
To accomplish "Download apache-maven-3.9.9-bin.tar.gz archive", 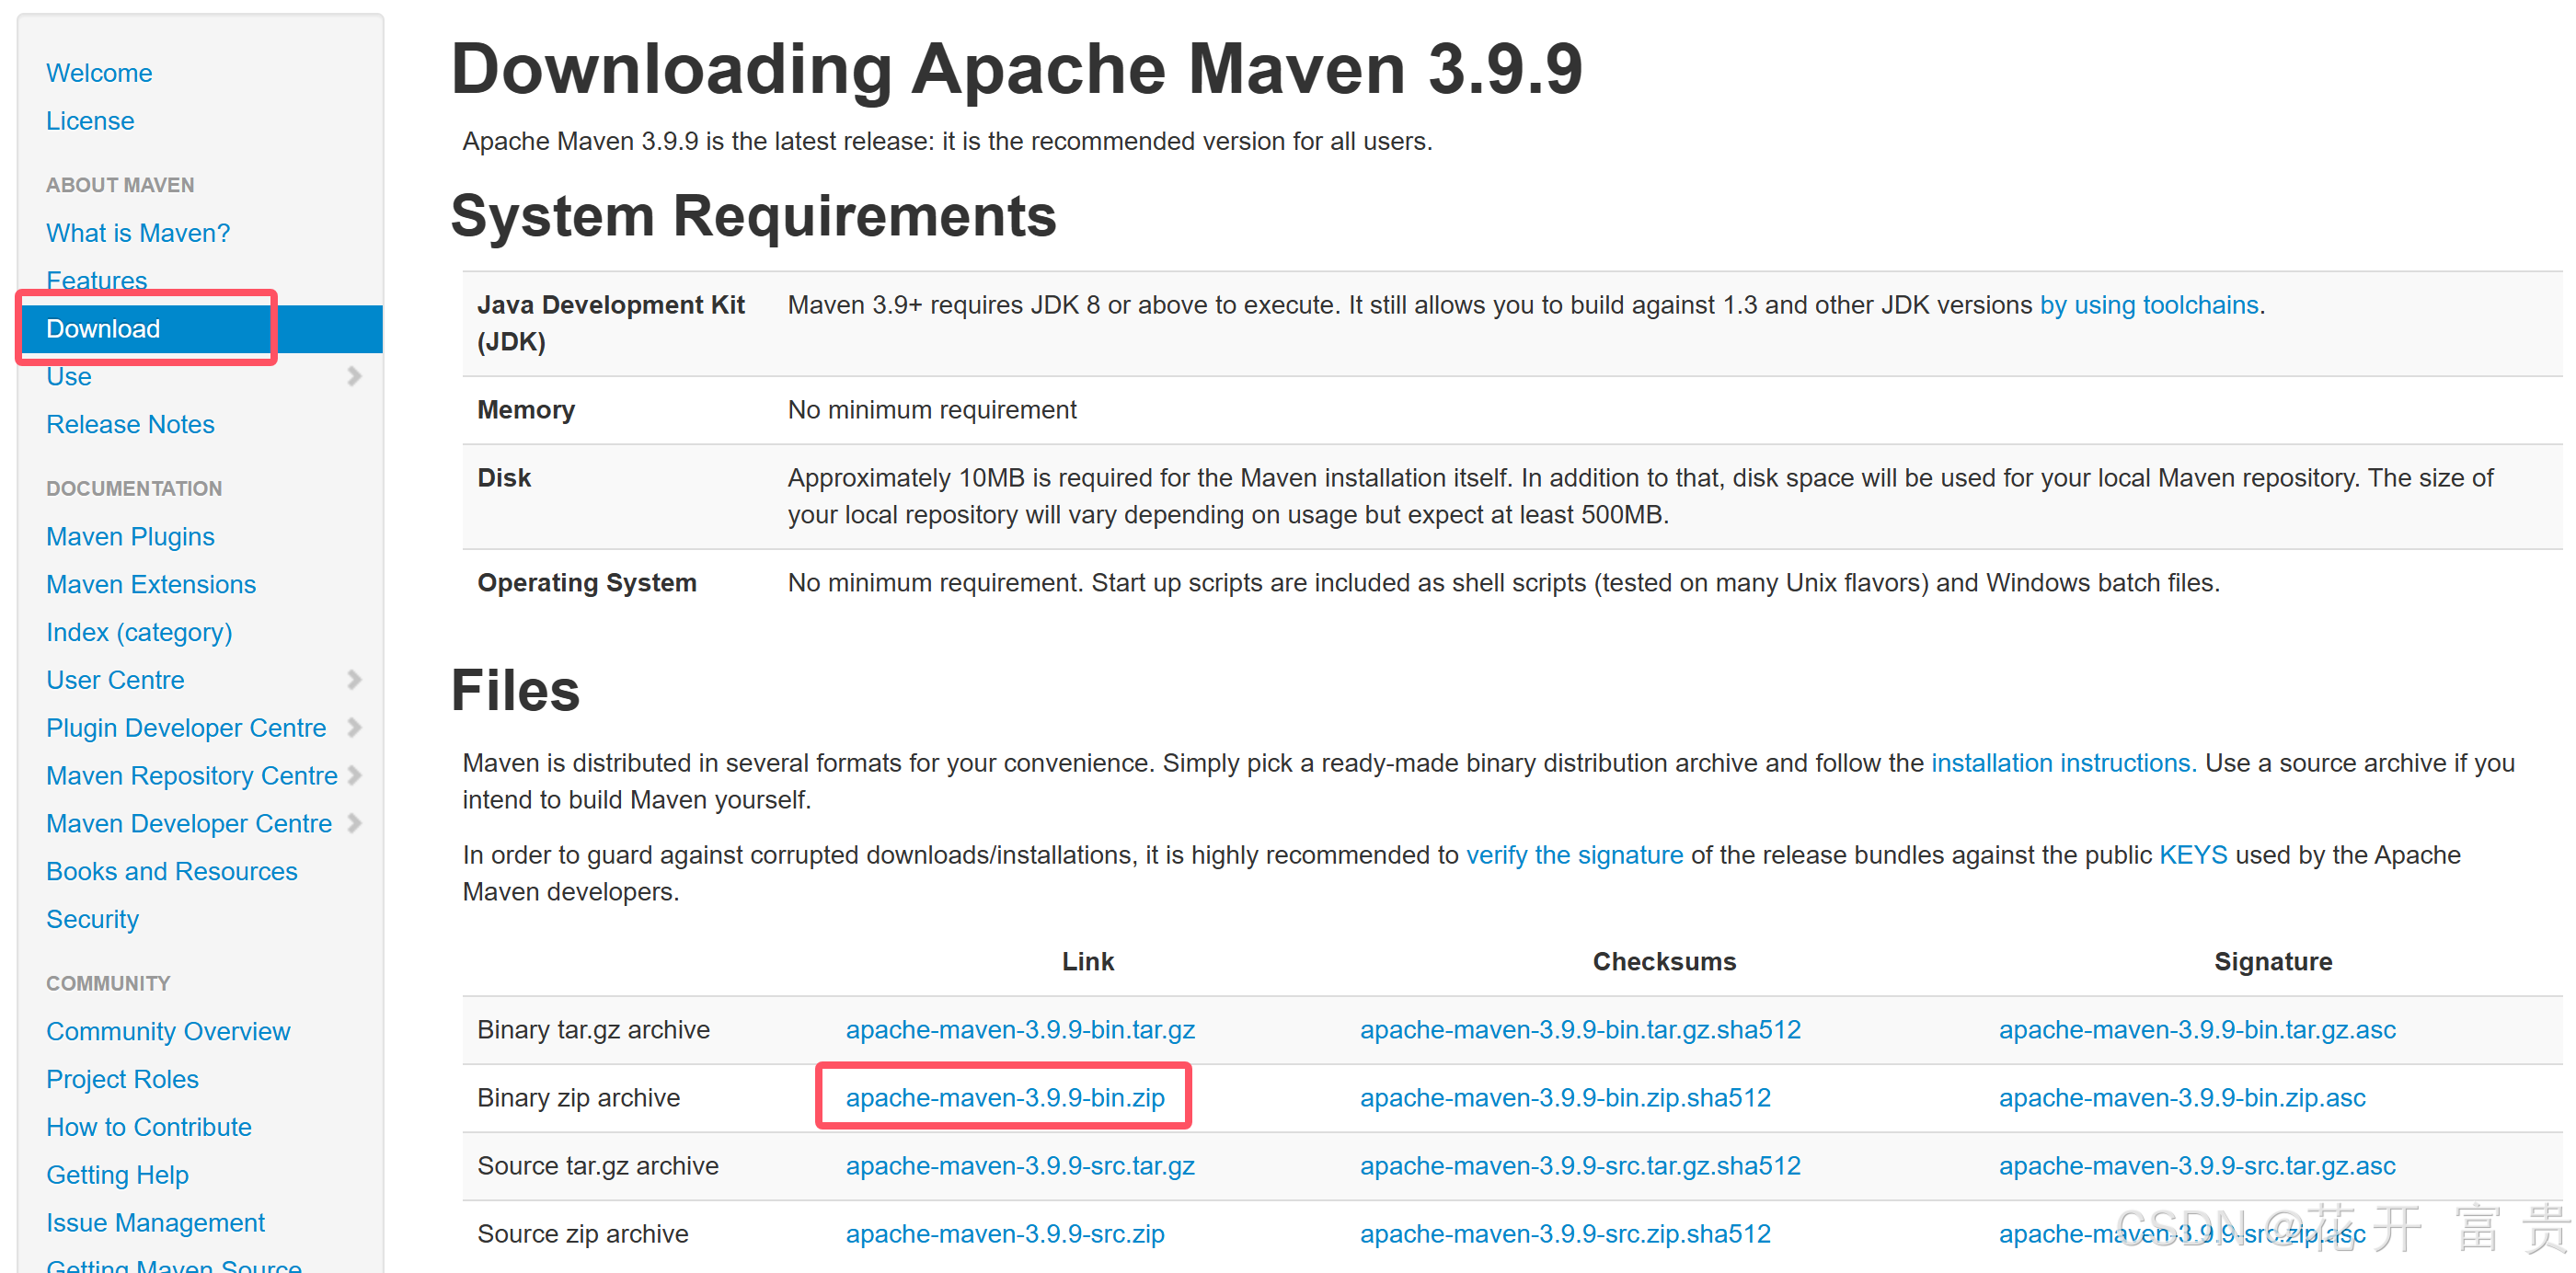I will pos(1019,1029).
